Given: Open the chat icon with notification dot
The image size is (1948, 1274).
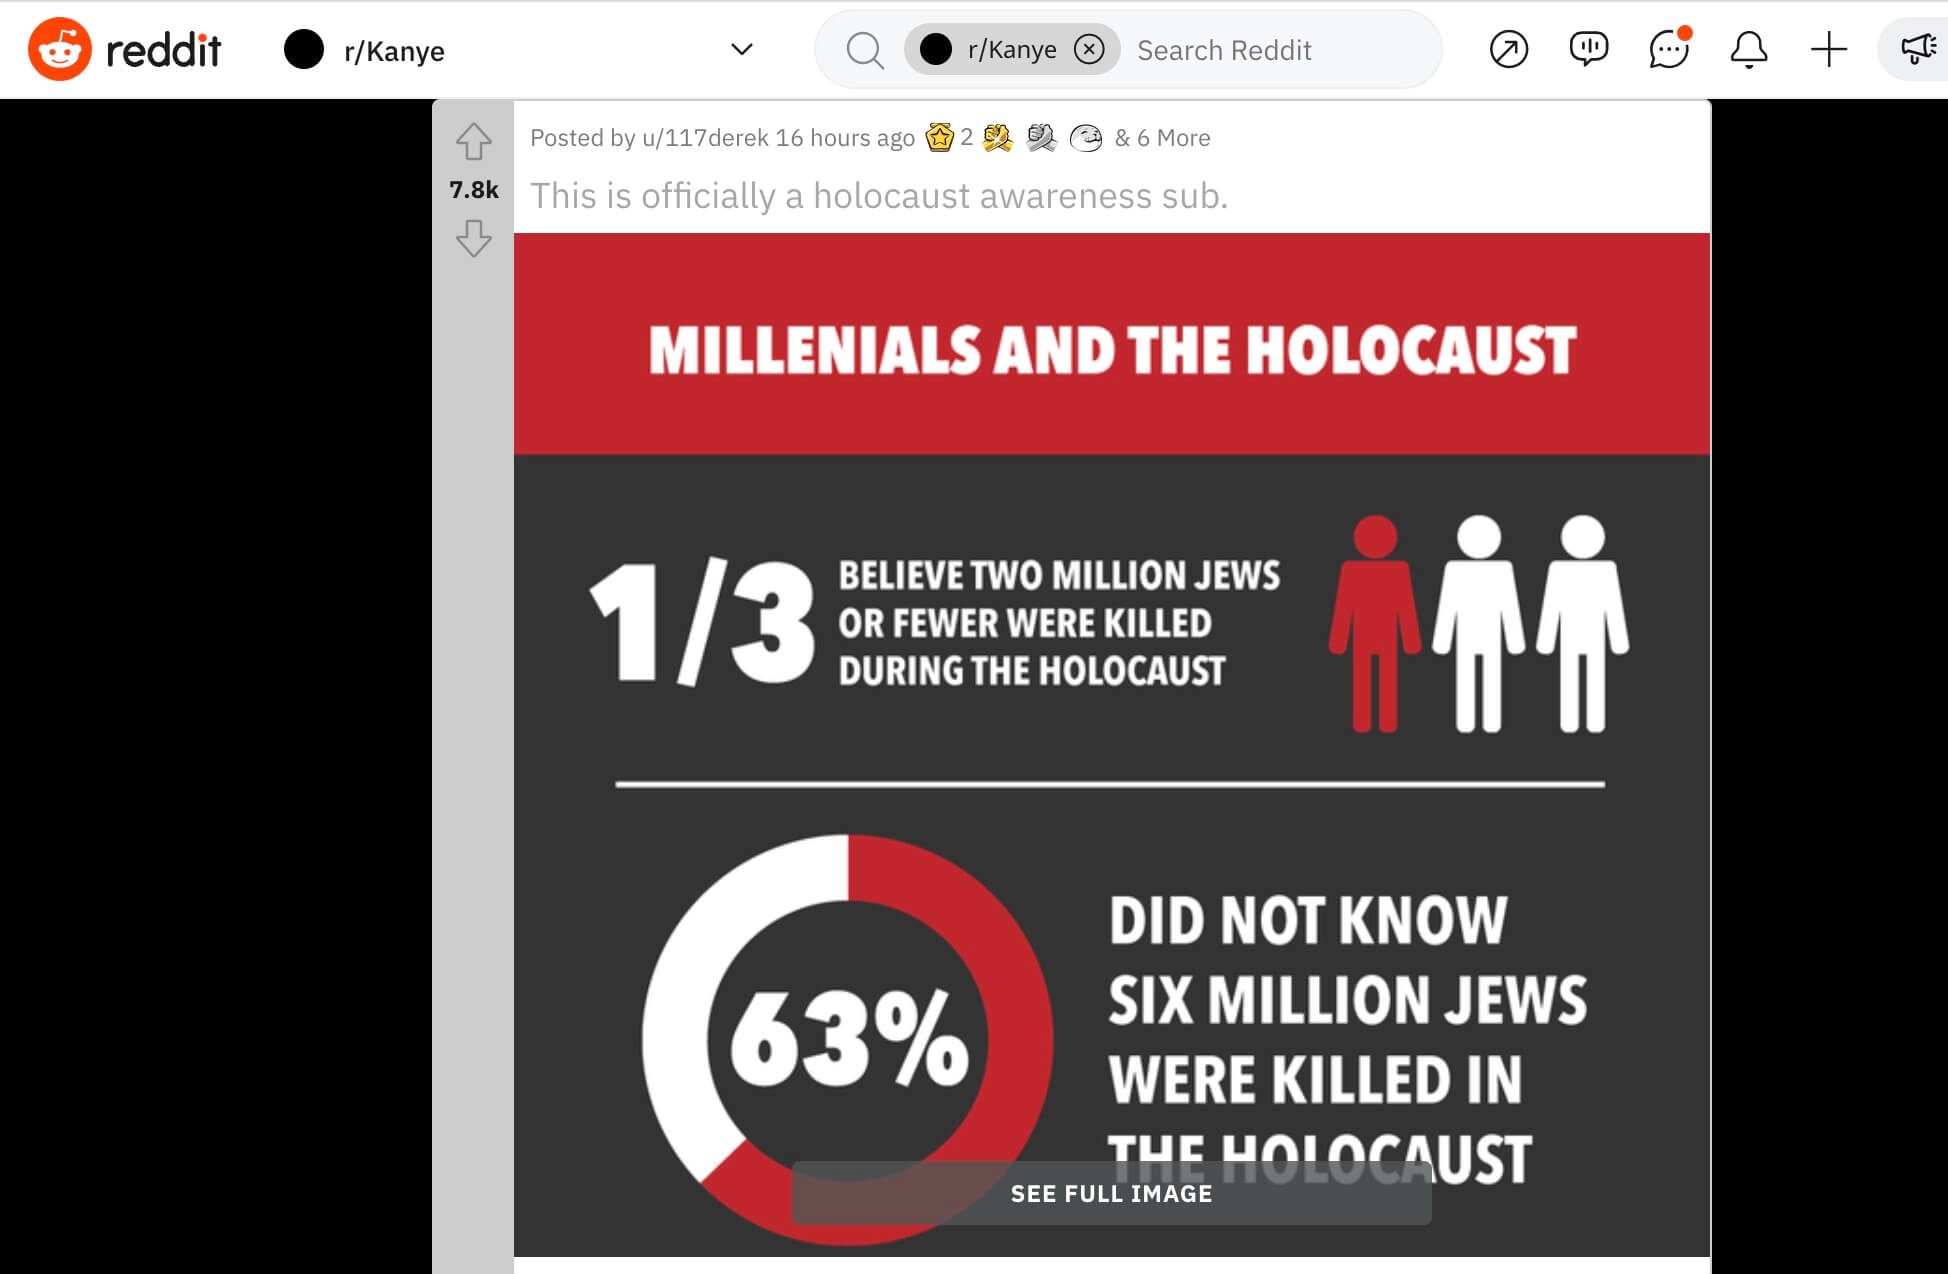Looking at the screenshot, I should (1669, 49).
